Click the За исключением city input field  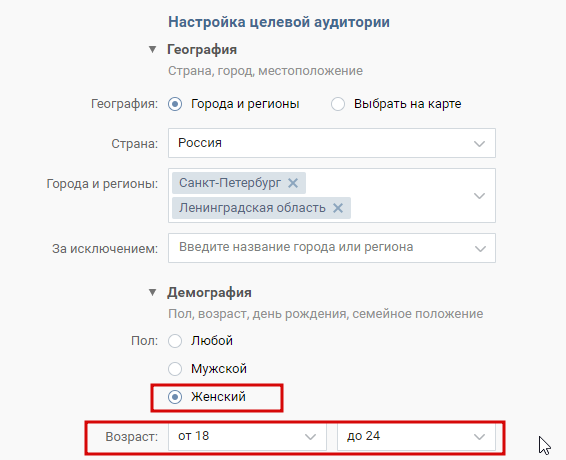pyautogui.click(x=332, y=248)
